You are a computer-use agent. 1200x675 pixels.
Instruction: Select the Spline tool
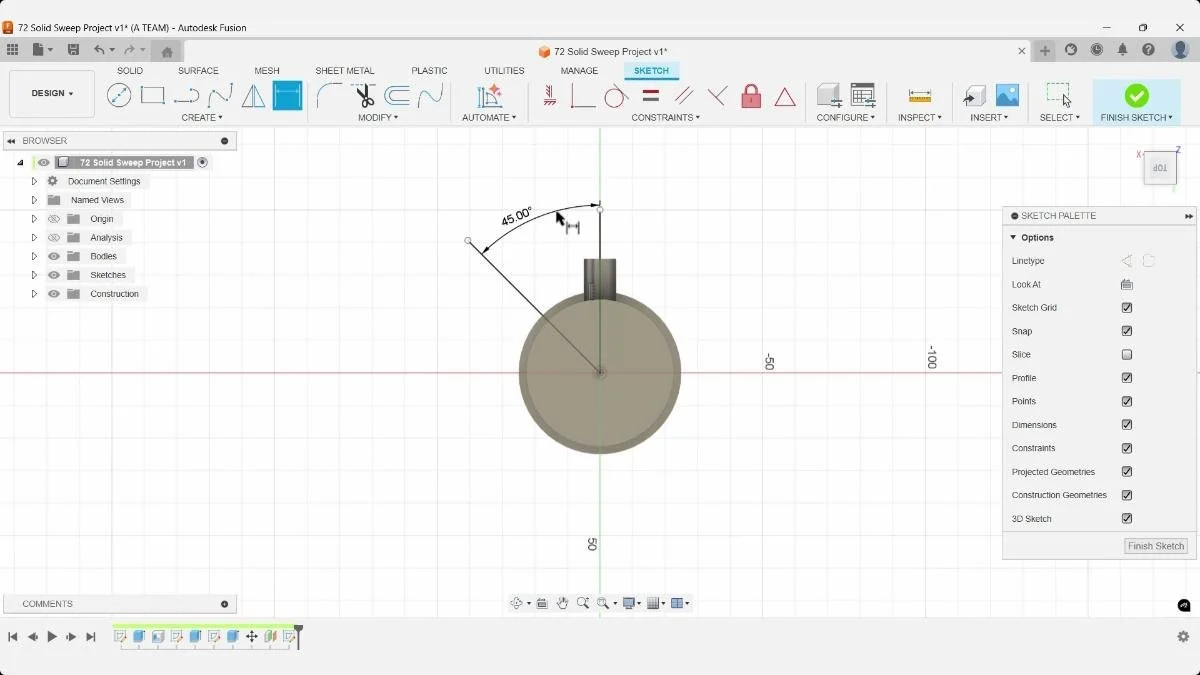click(x=220, y=95)
